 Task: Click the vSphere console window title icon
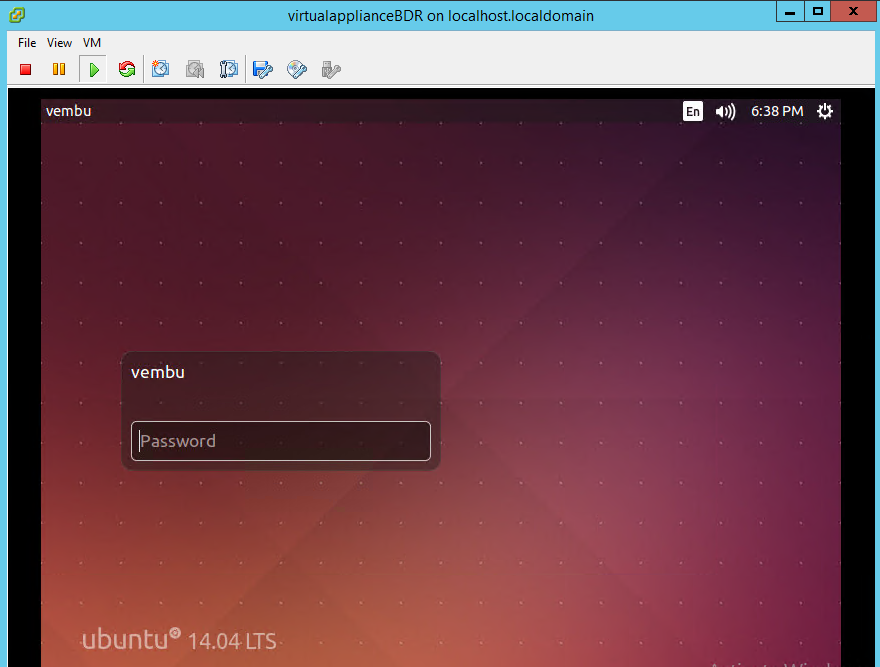coord(17,15)
